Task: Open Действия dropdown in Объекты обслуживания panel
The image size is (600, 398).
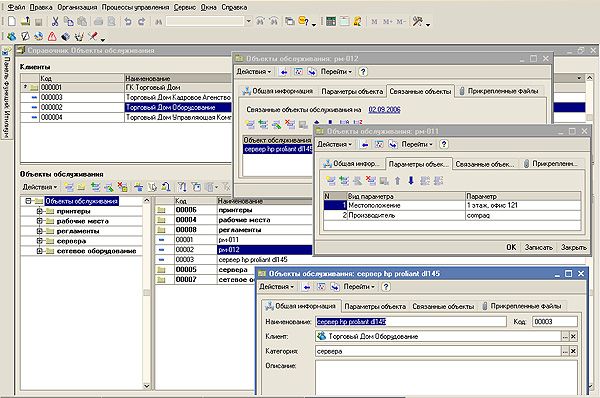Action: click(x=40, y=187)
